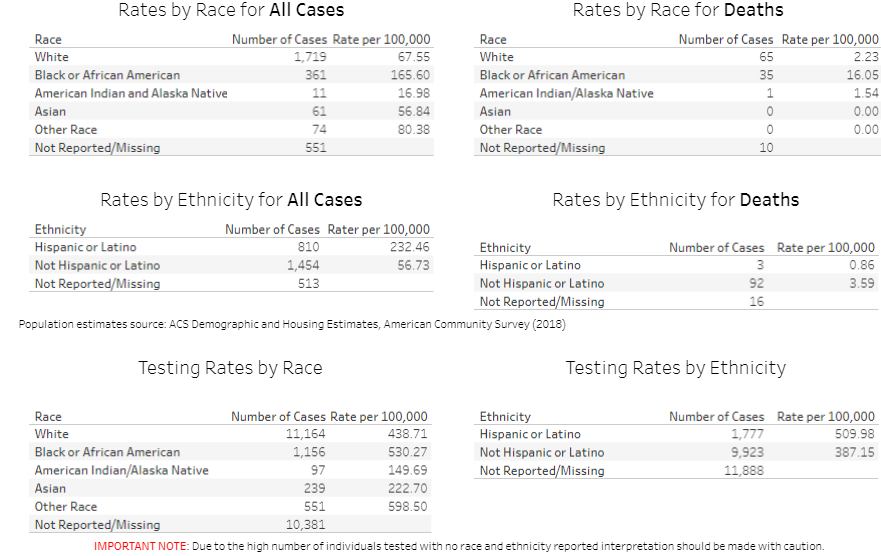The height and width of the screenshot is (556, 881).
Task: Click the 'Testing Rates by Ethnicity' title
Action: pos(676,368)
